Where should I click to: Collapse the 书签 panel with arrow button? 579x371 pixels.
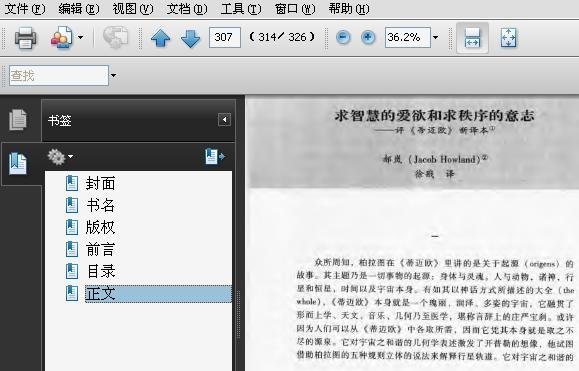click(224, 120)
